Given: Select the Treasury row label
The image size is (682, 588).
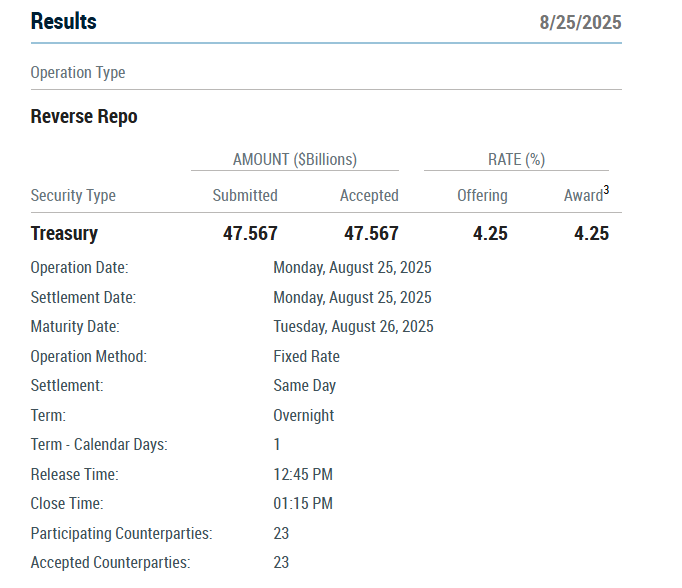Looking at the screenshot, I should [64, 234].
